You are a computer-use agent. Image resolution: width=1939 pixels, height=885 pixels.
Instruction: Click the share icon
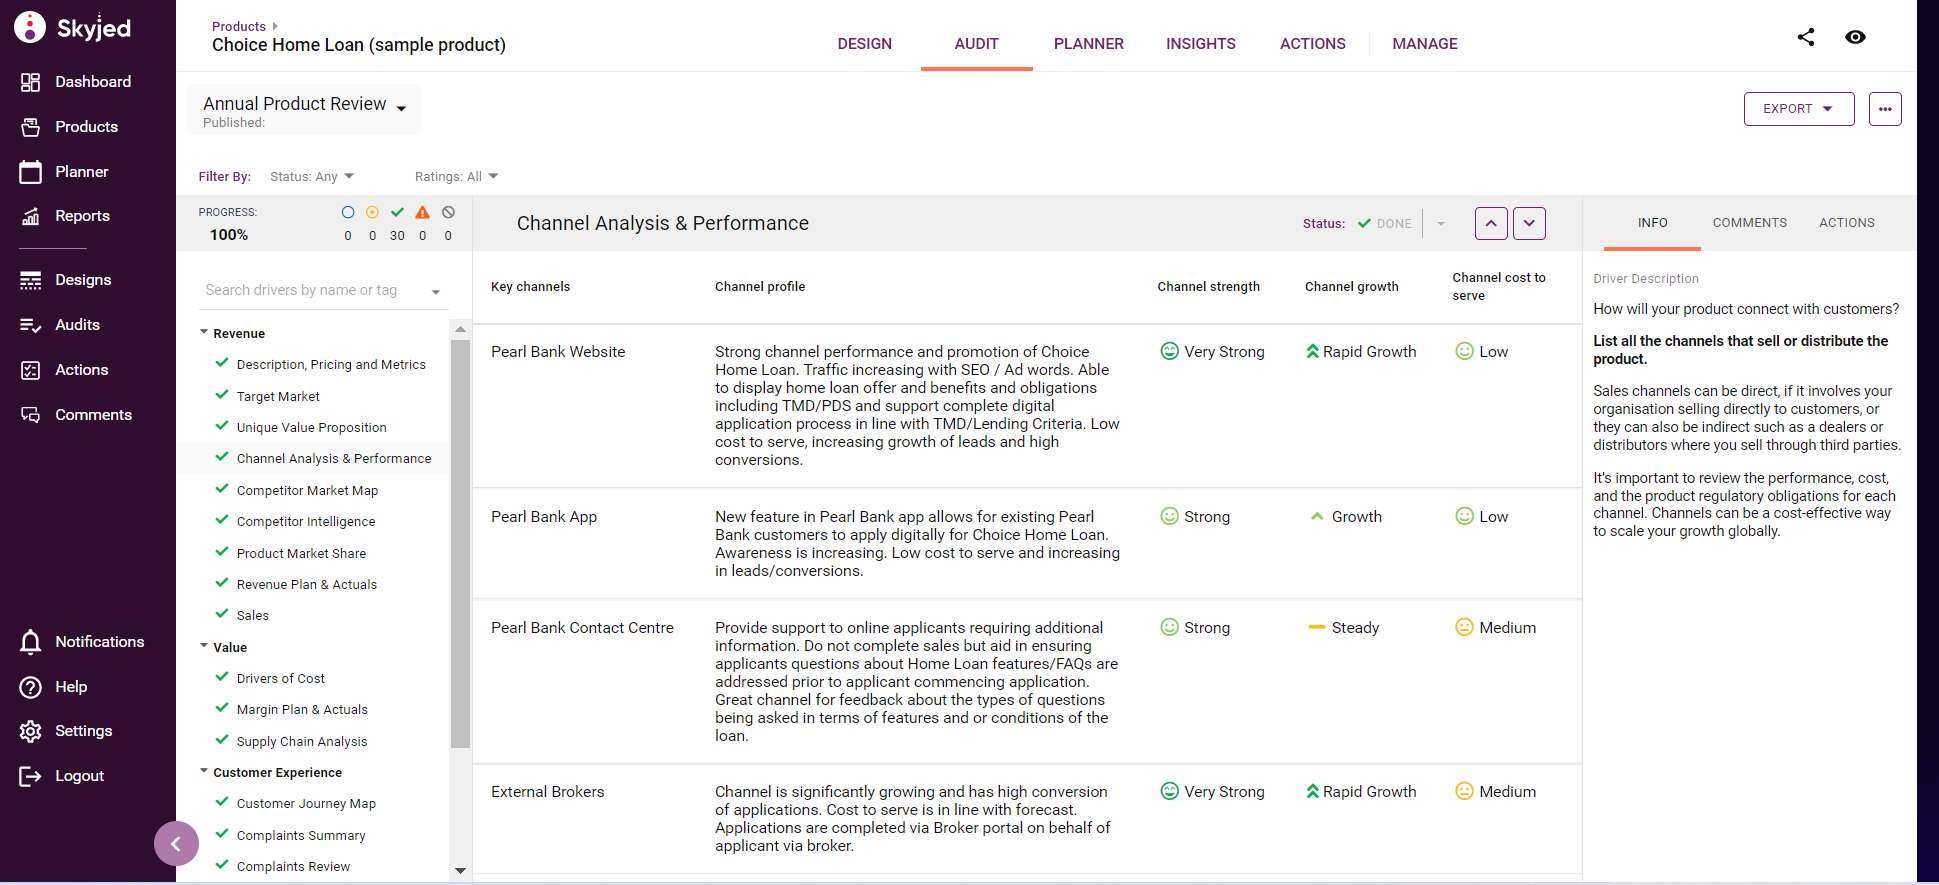1806,37
